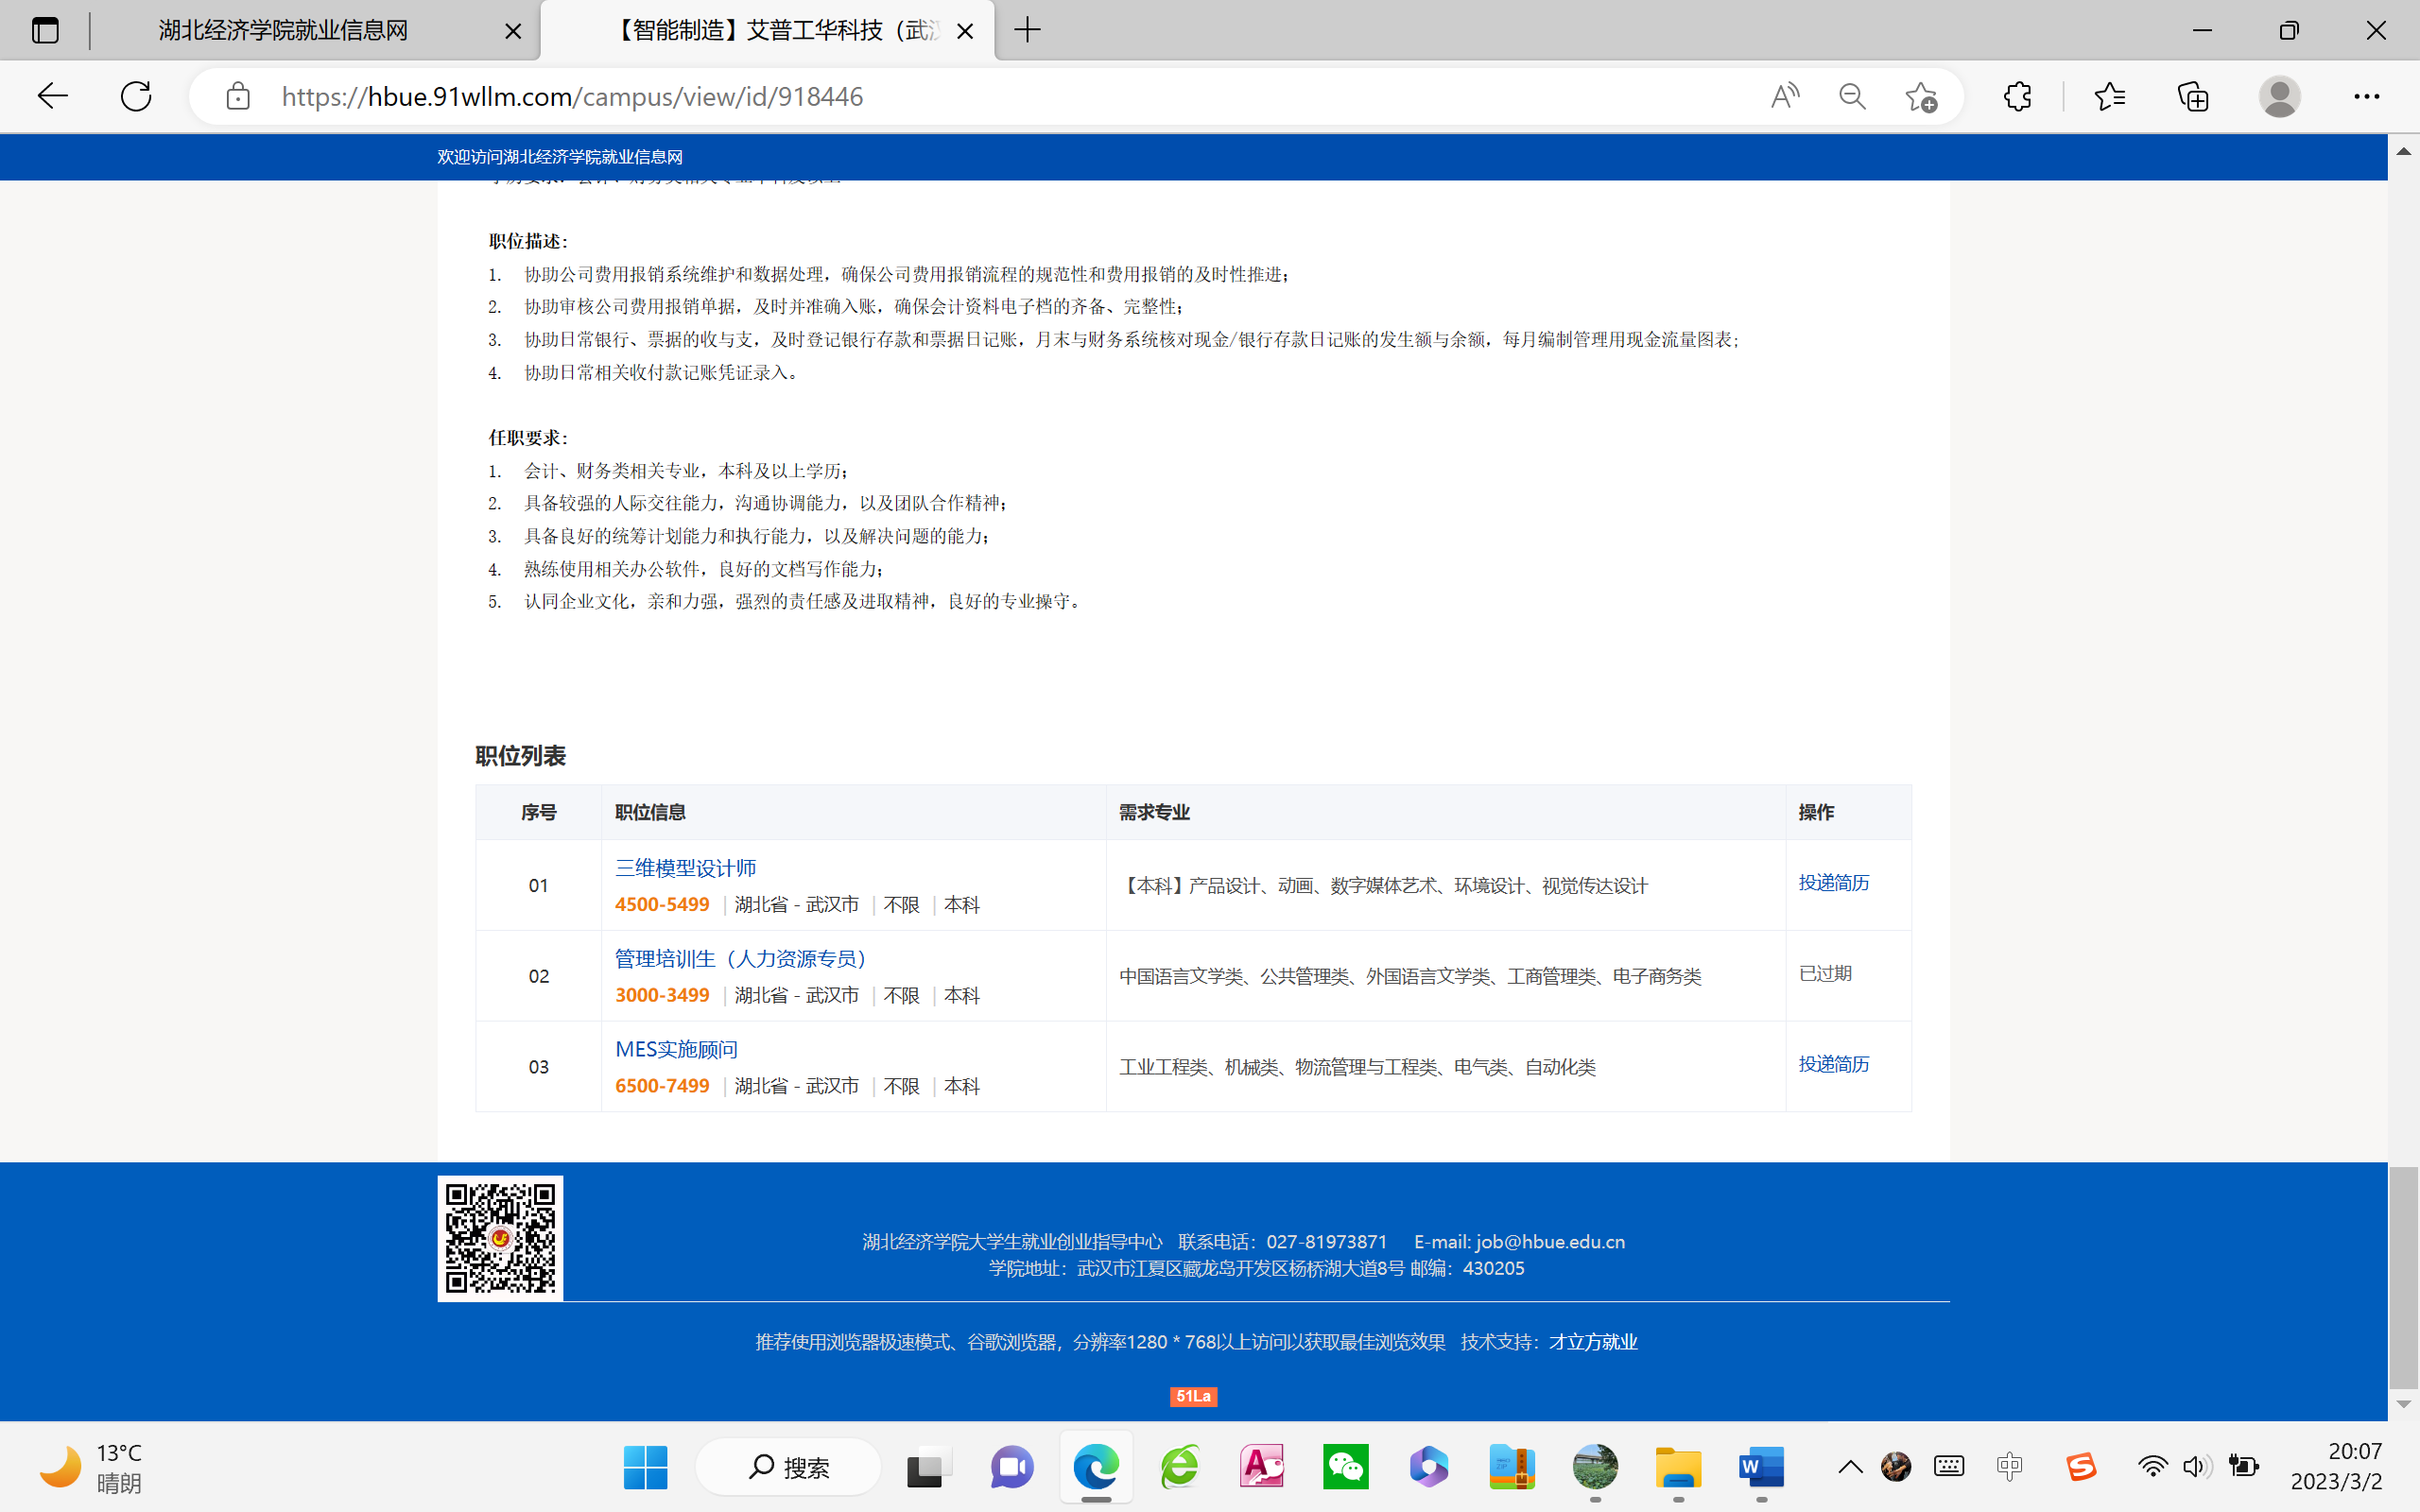
Task: Open a new browser tab
Action: pyautogui.click(x=1027, y=30)
